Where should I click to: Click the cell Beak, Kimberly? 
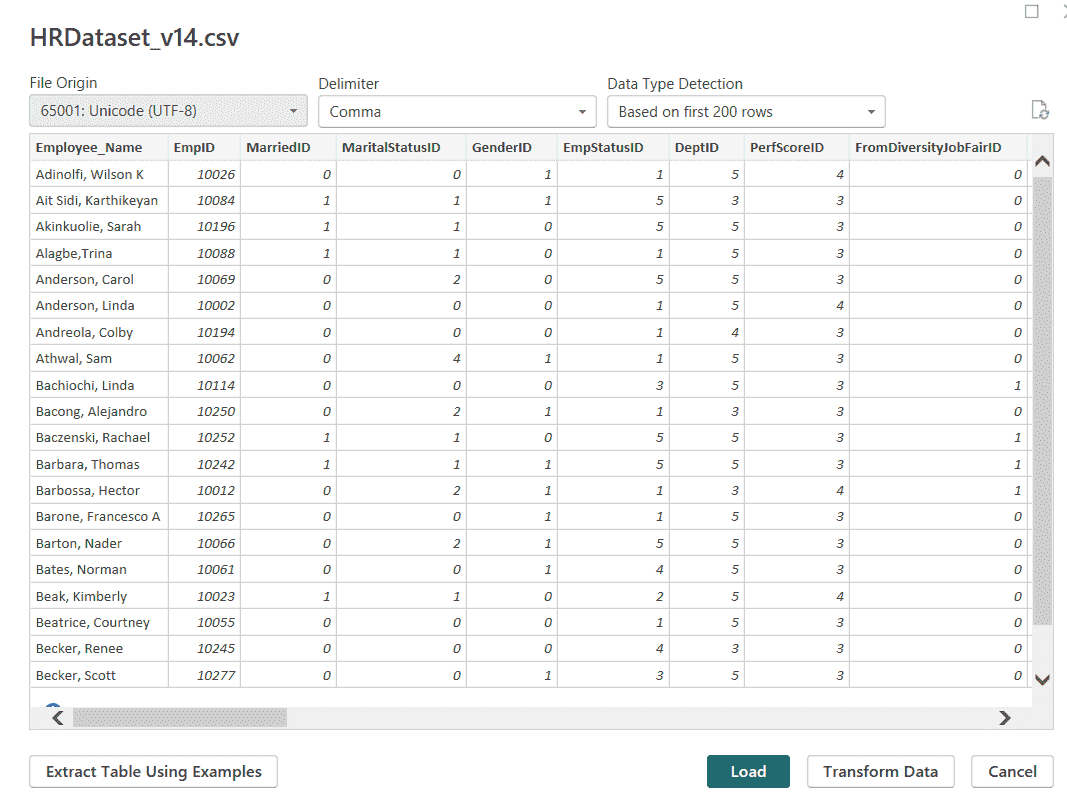point(99,596)
